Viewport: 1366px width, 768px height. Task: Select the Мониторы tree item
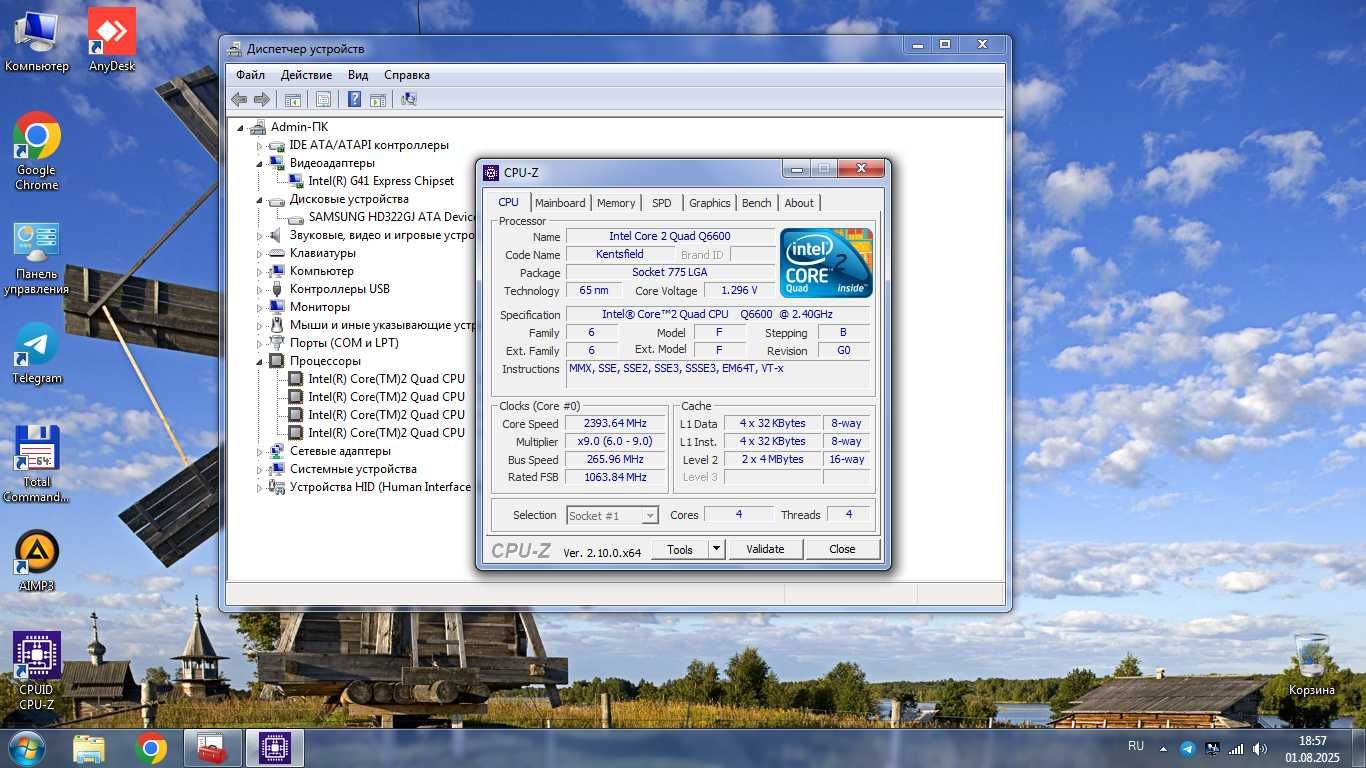click(x=320, y=307)
